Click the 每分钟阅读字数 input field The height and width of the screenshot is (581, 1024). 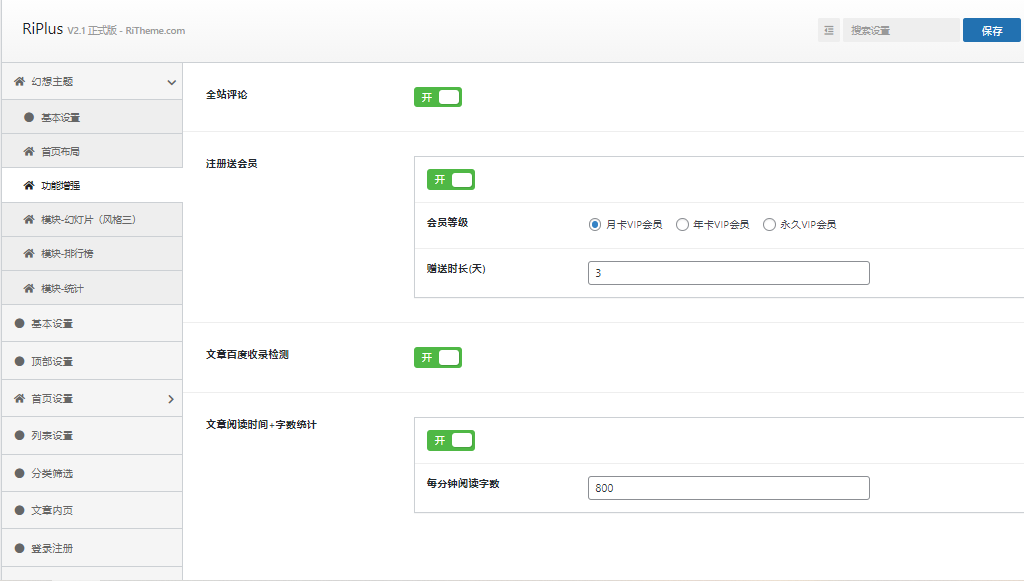[728, 488]
